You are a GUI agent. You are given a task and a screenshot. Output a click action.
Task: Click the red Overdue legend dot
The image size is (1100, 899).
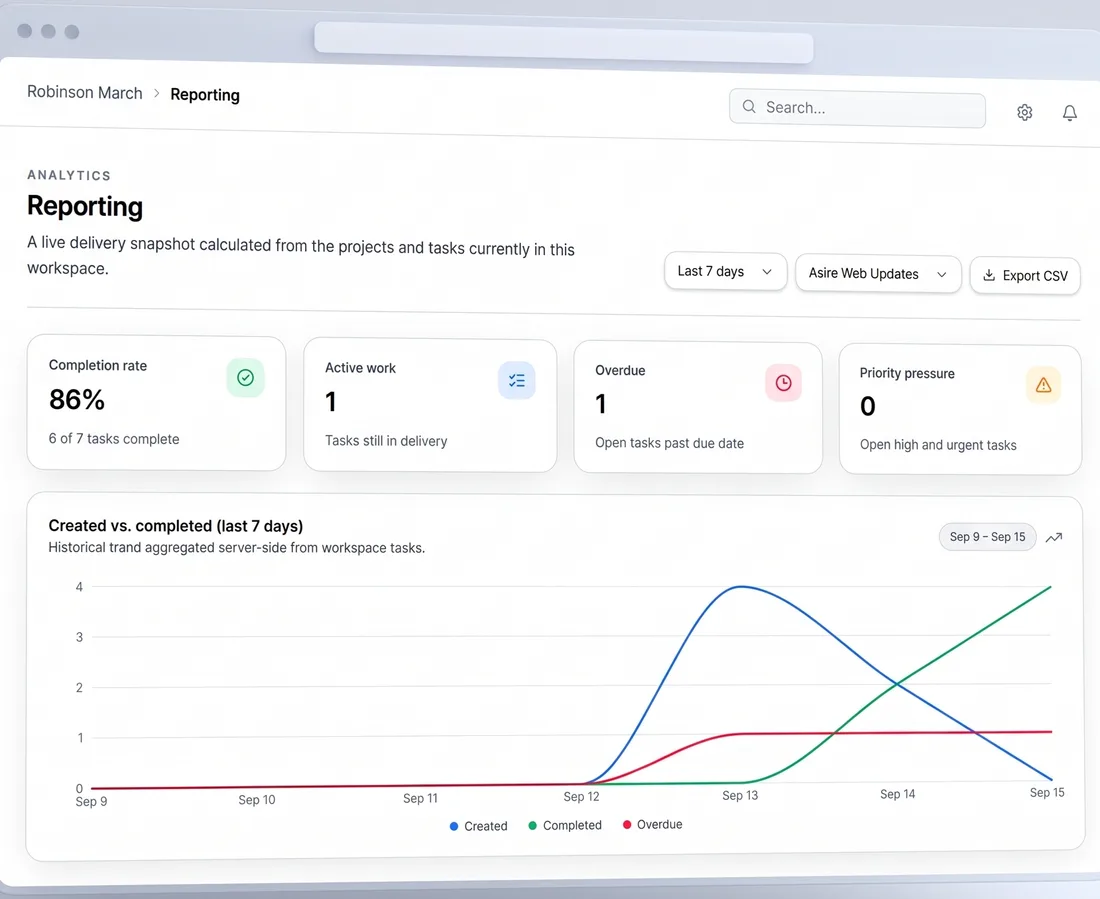coord(627,825)
